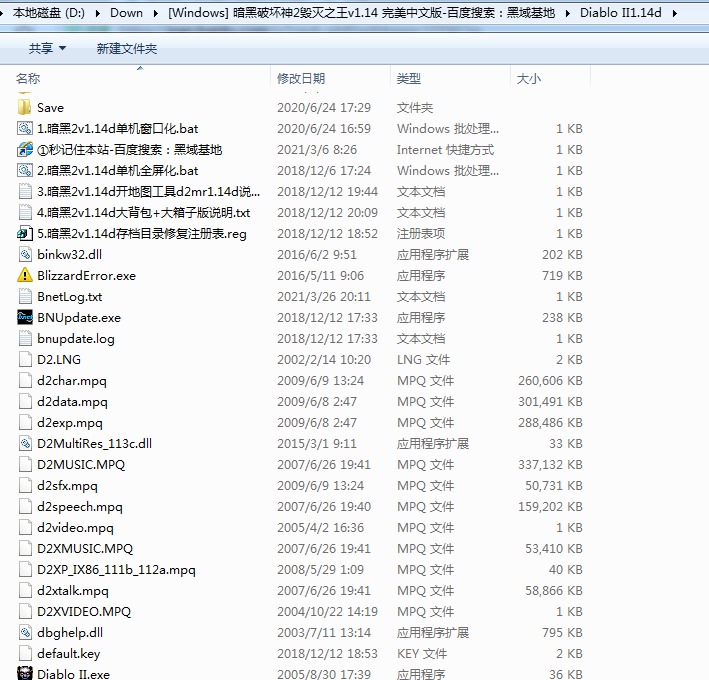
Task: Select the dbghelp.dll file icon
Action: (25, 633)
